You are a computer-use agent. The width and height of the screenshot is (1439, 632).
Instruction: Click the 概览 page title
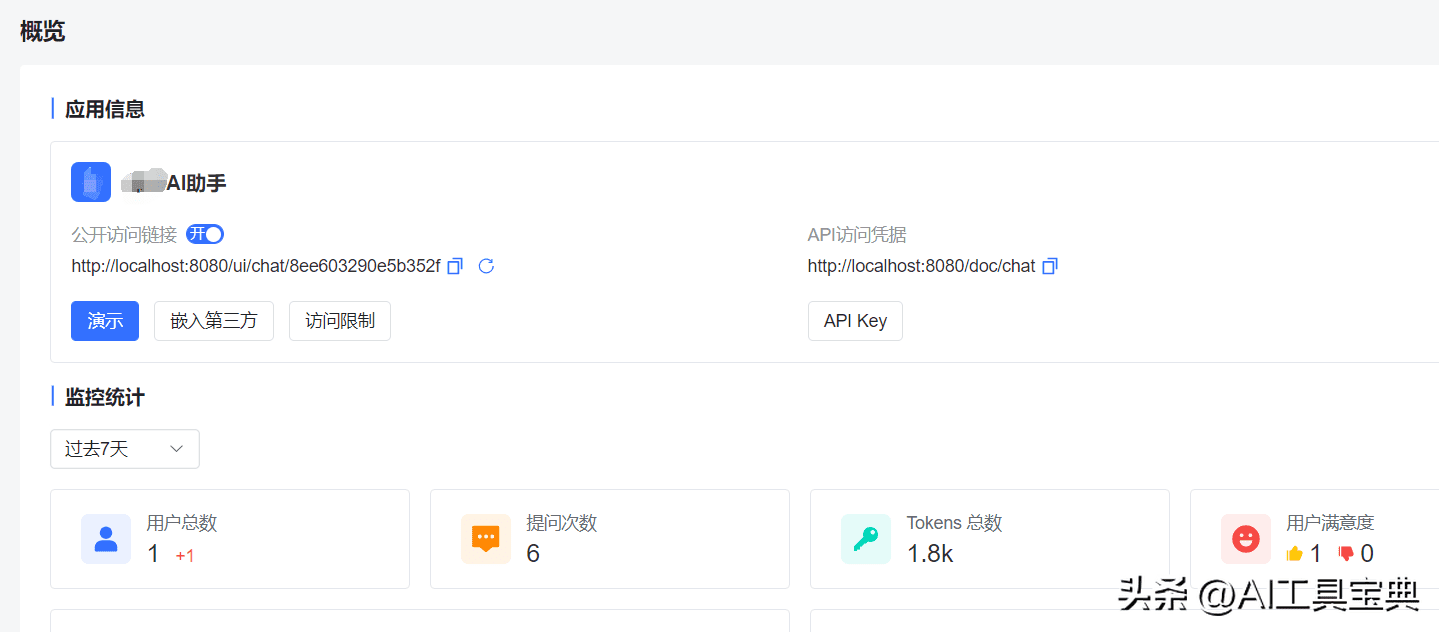pyautogui.click(x=43, y=31)
